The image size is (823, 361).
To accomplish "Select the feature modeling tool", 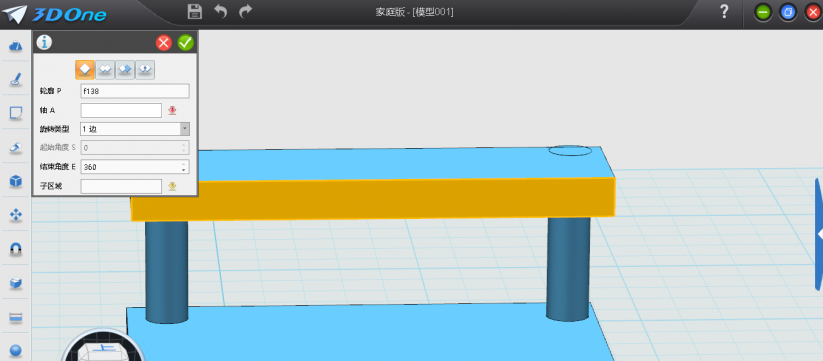I will pyautogui.click(x=16, y=147).
